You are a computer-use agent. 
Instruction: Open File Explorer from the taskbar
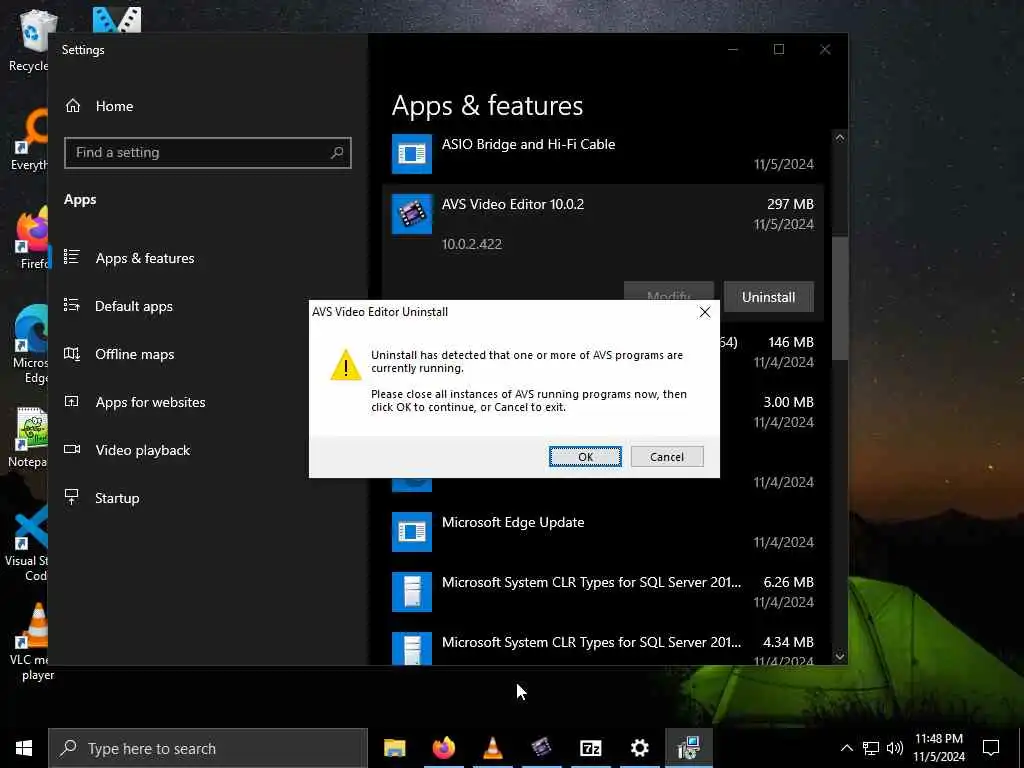point(394,748)
